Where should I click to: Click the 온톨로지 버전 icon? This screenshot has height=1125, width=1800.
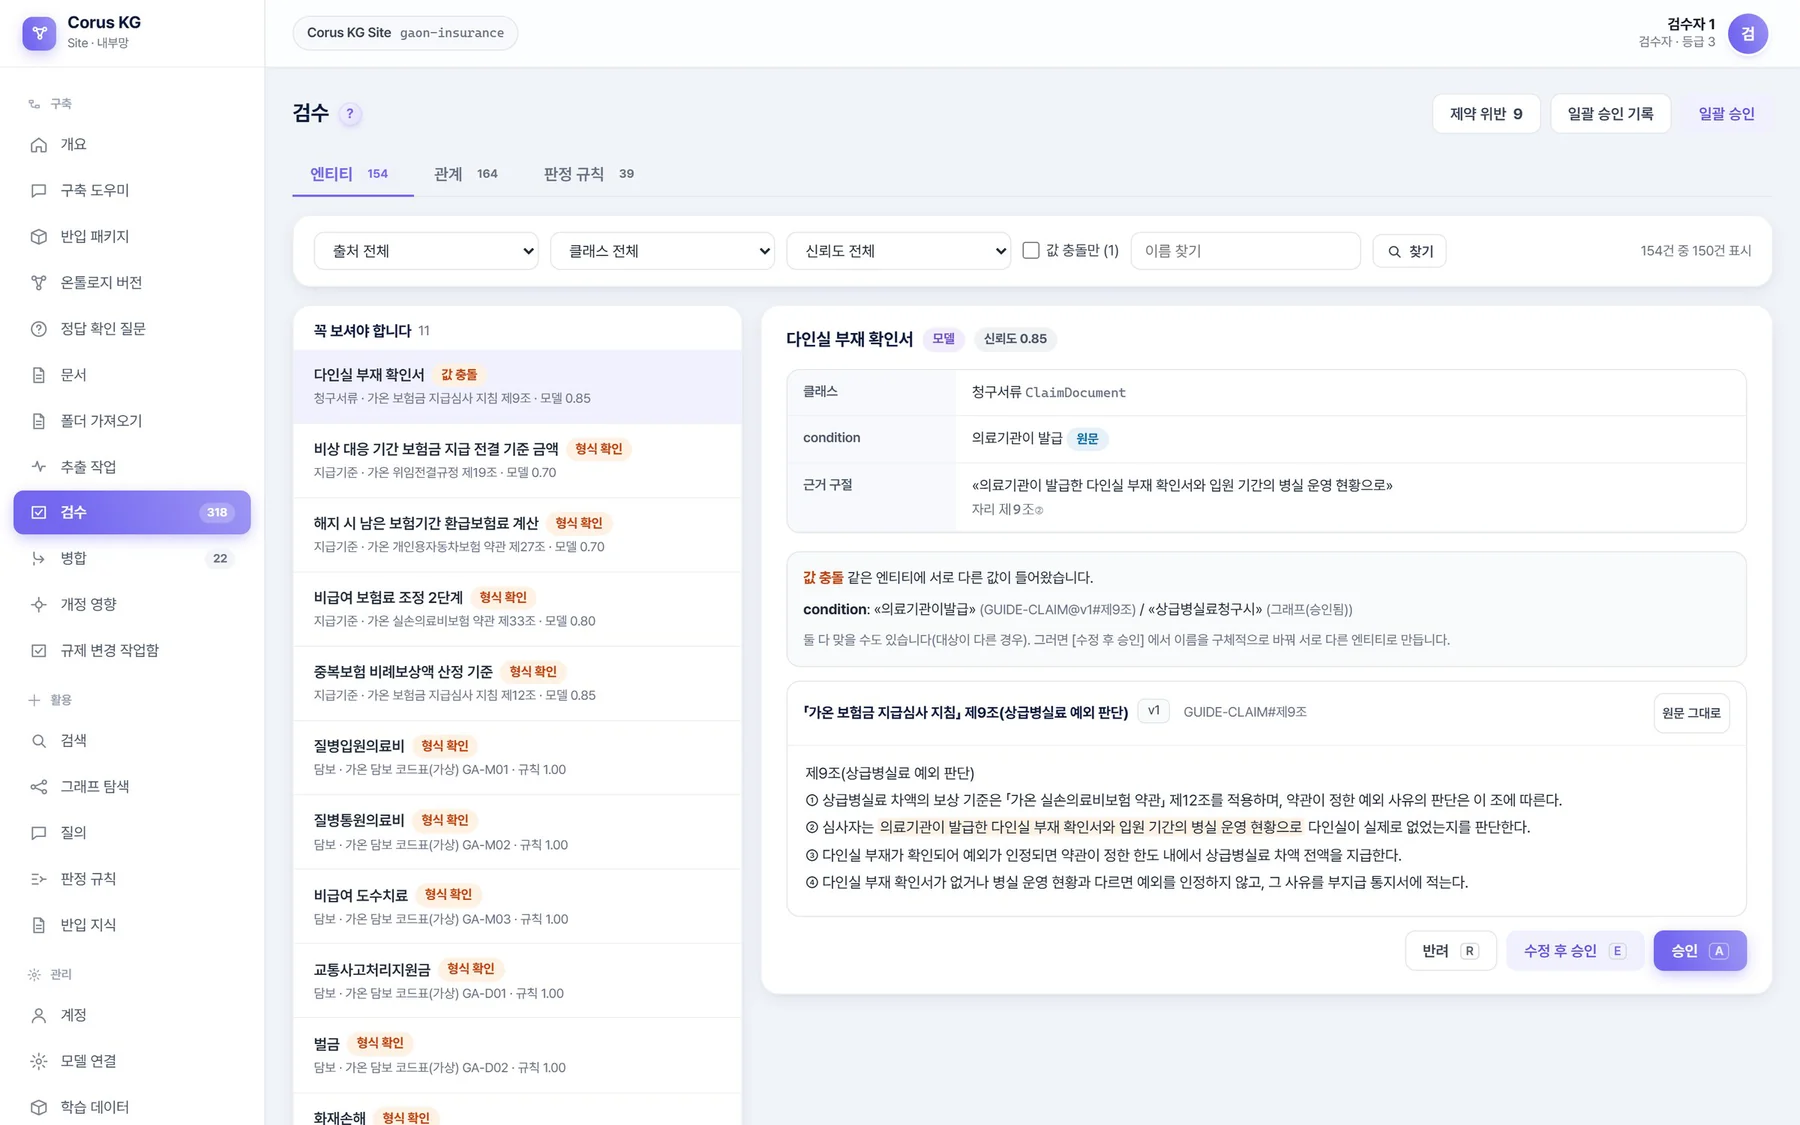(x=39, y=283)
